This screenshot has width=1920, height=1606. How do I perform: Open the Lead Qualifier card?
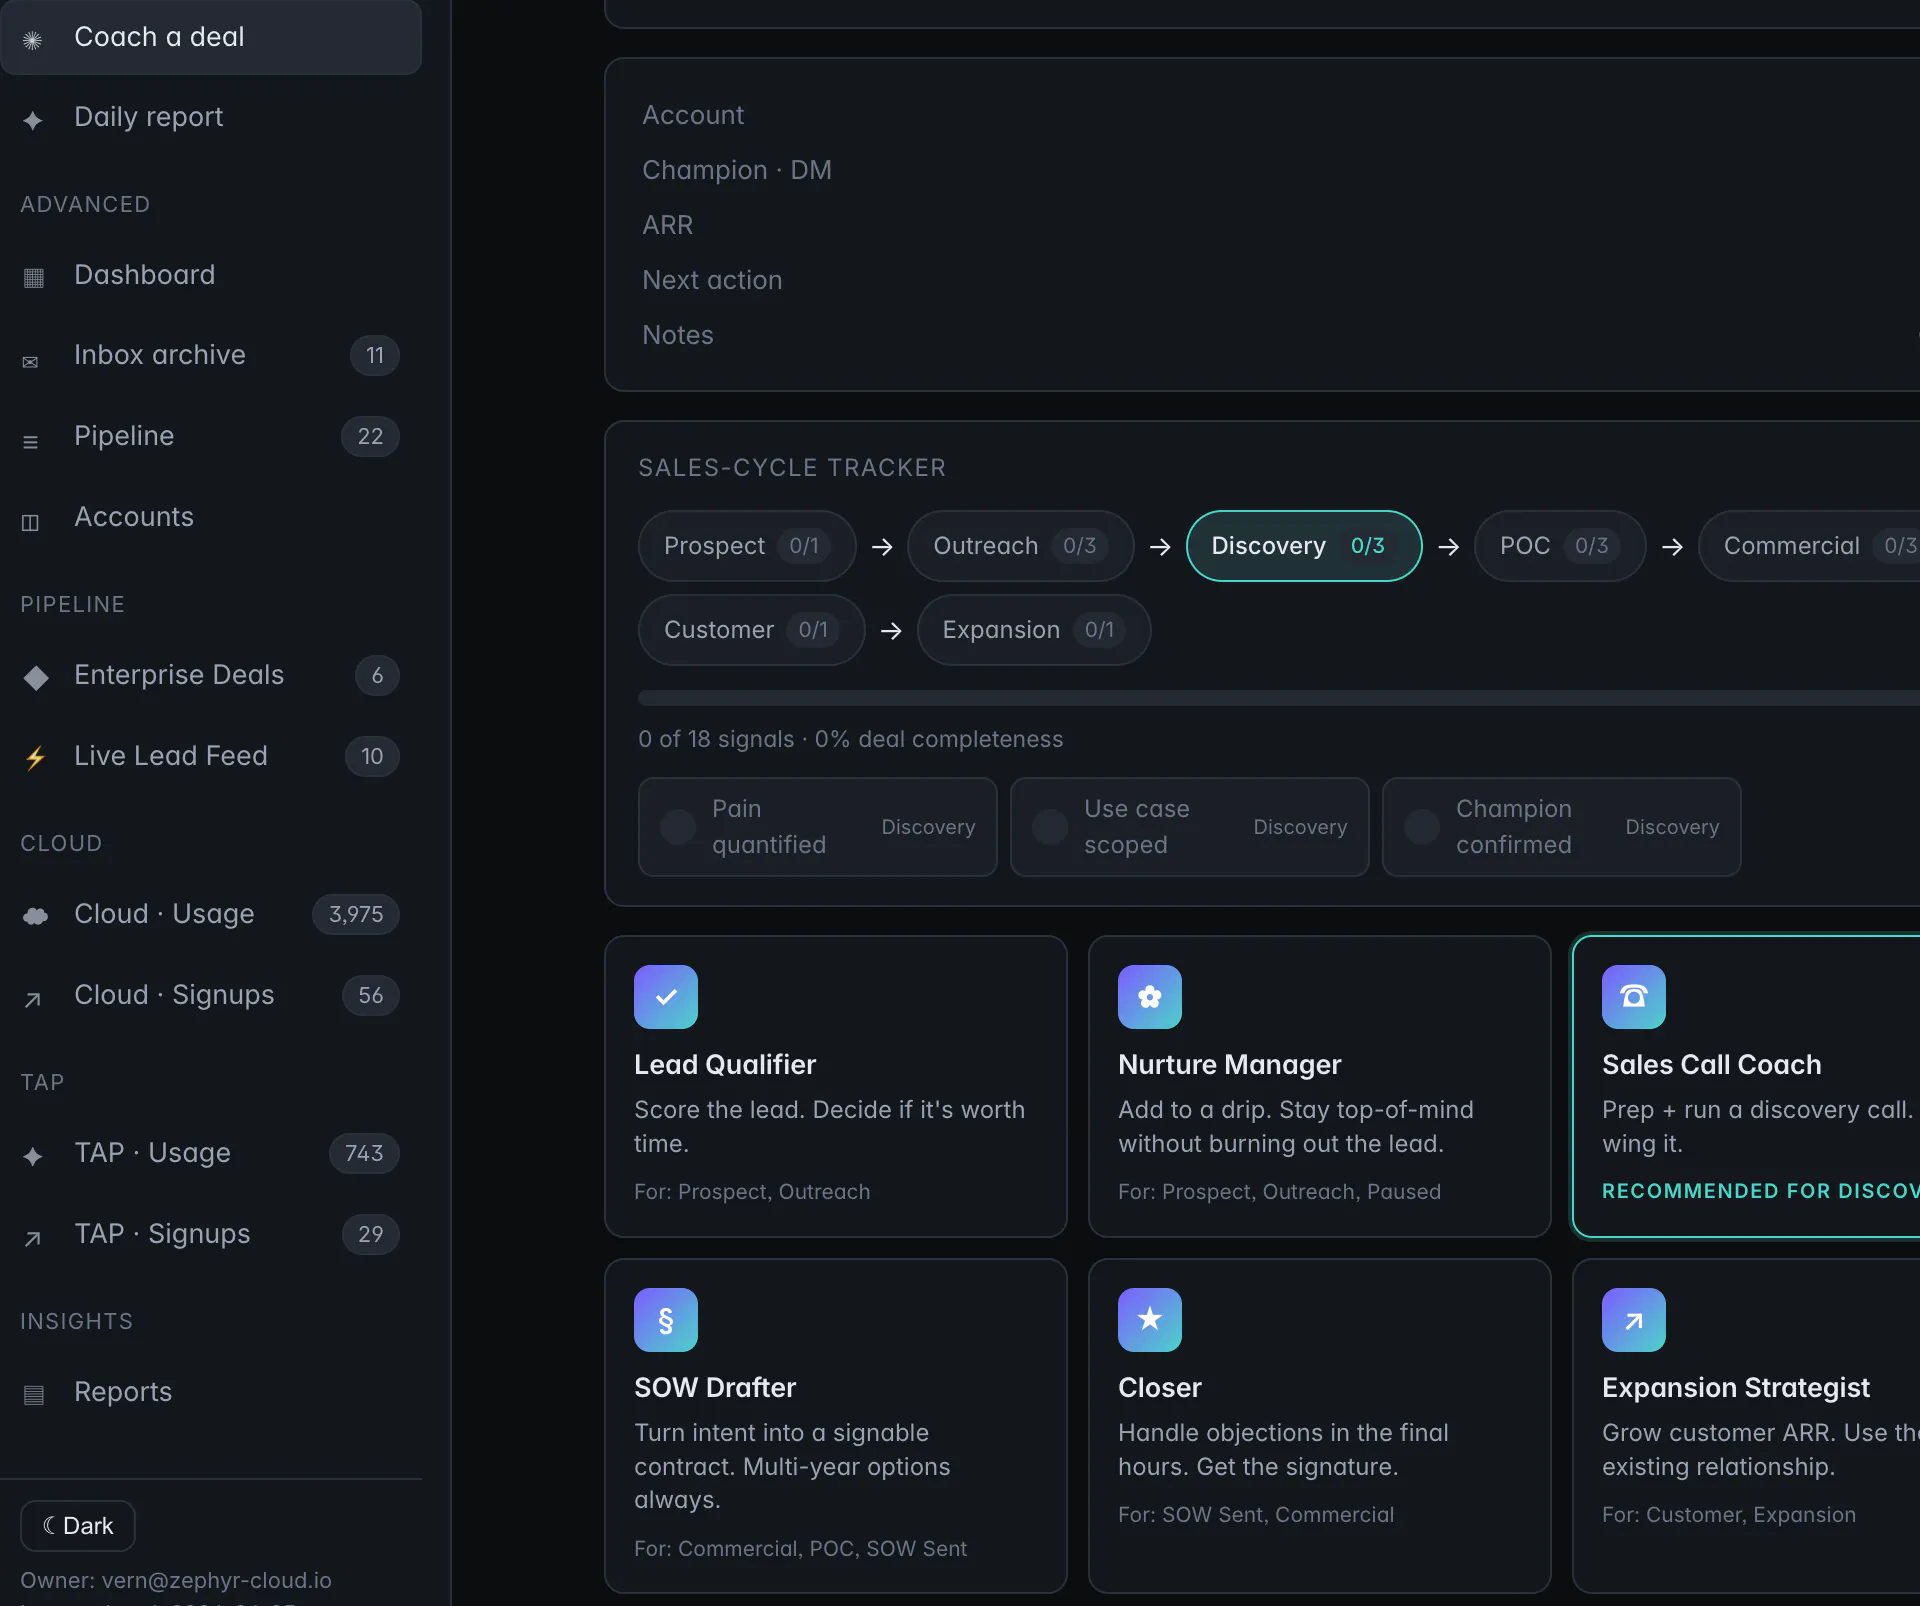click(836, 1087)
